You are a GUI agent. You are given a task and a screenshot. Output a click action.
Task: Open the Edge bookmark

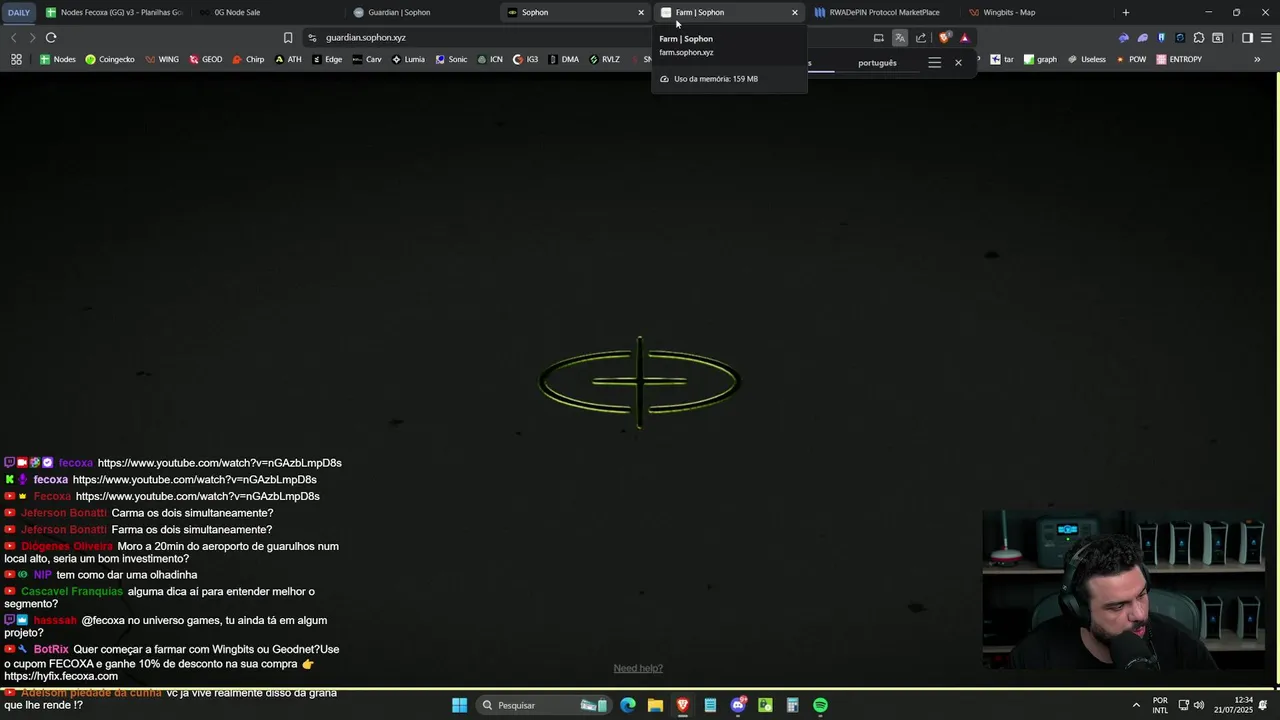click(327, 59)
